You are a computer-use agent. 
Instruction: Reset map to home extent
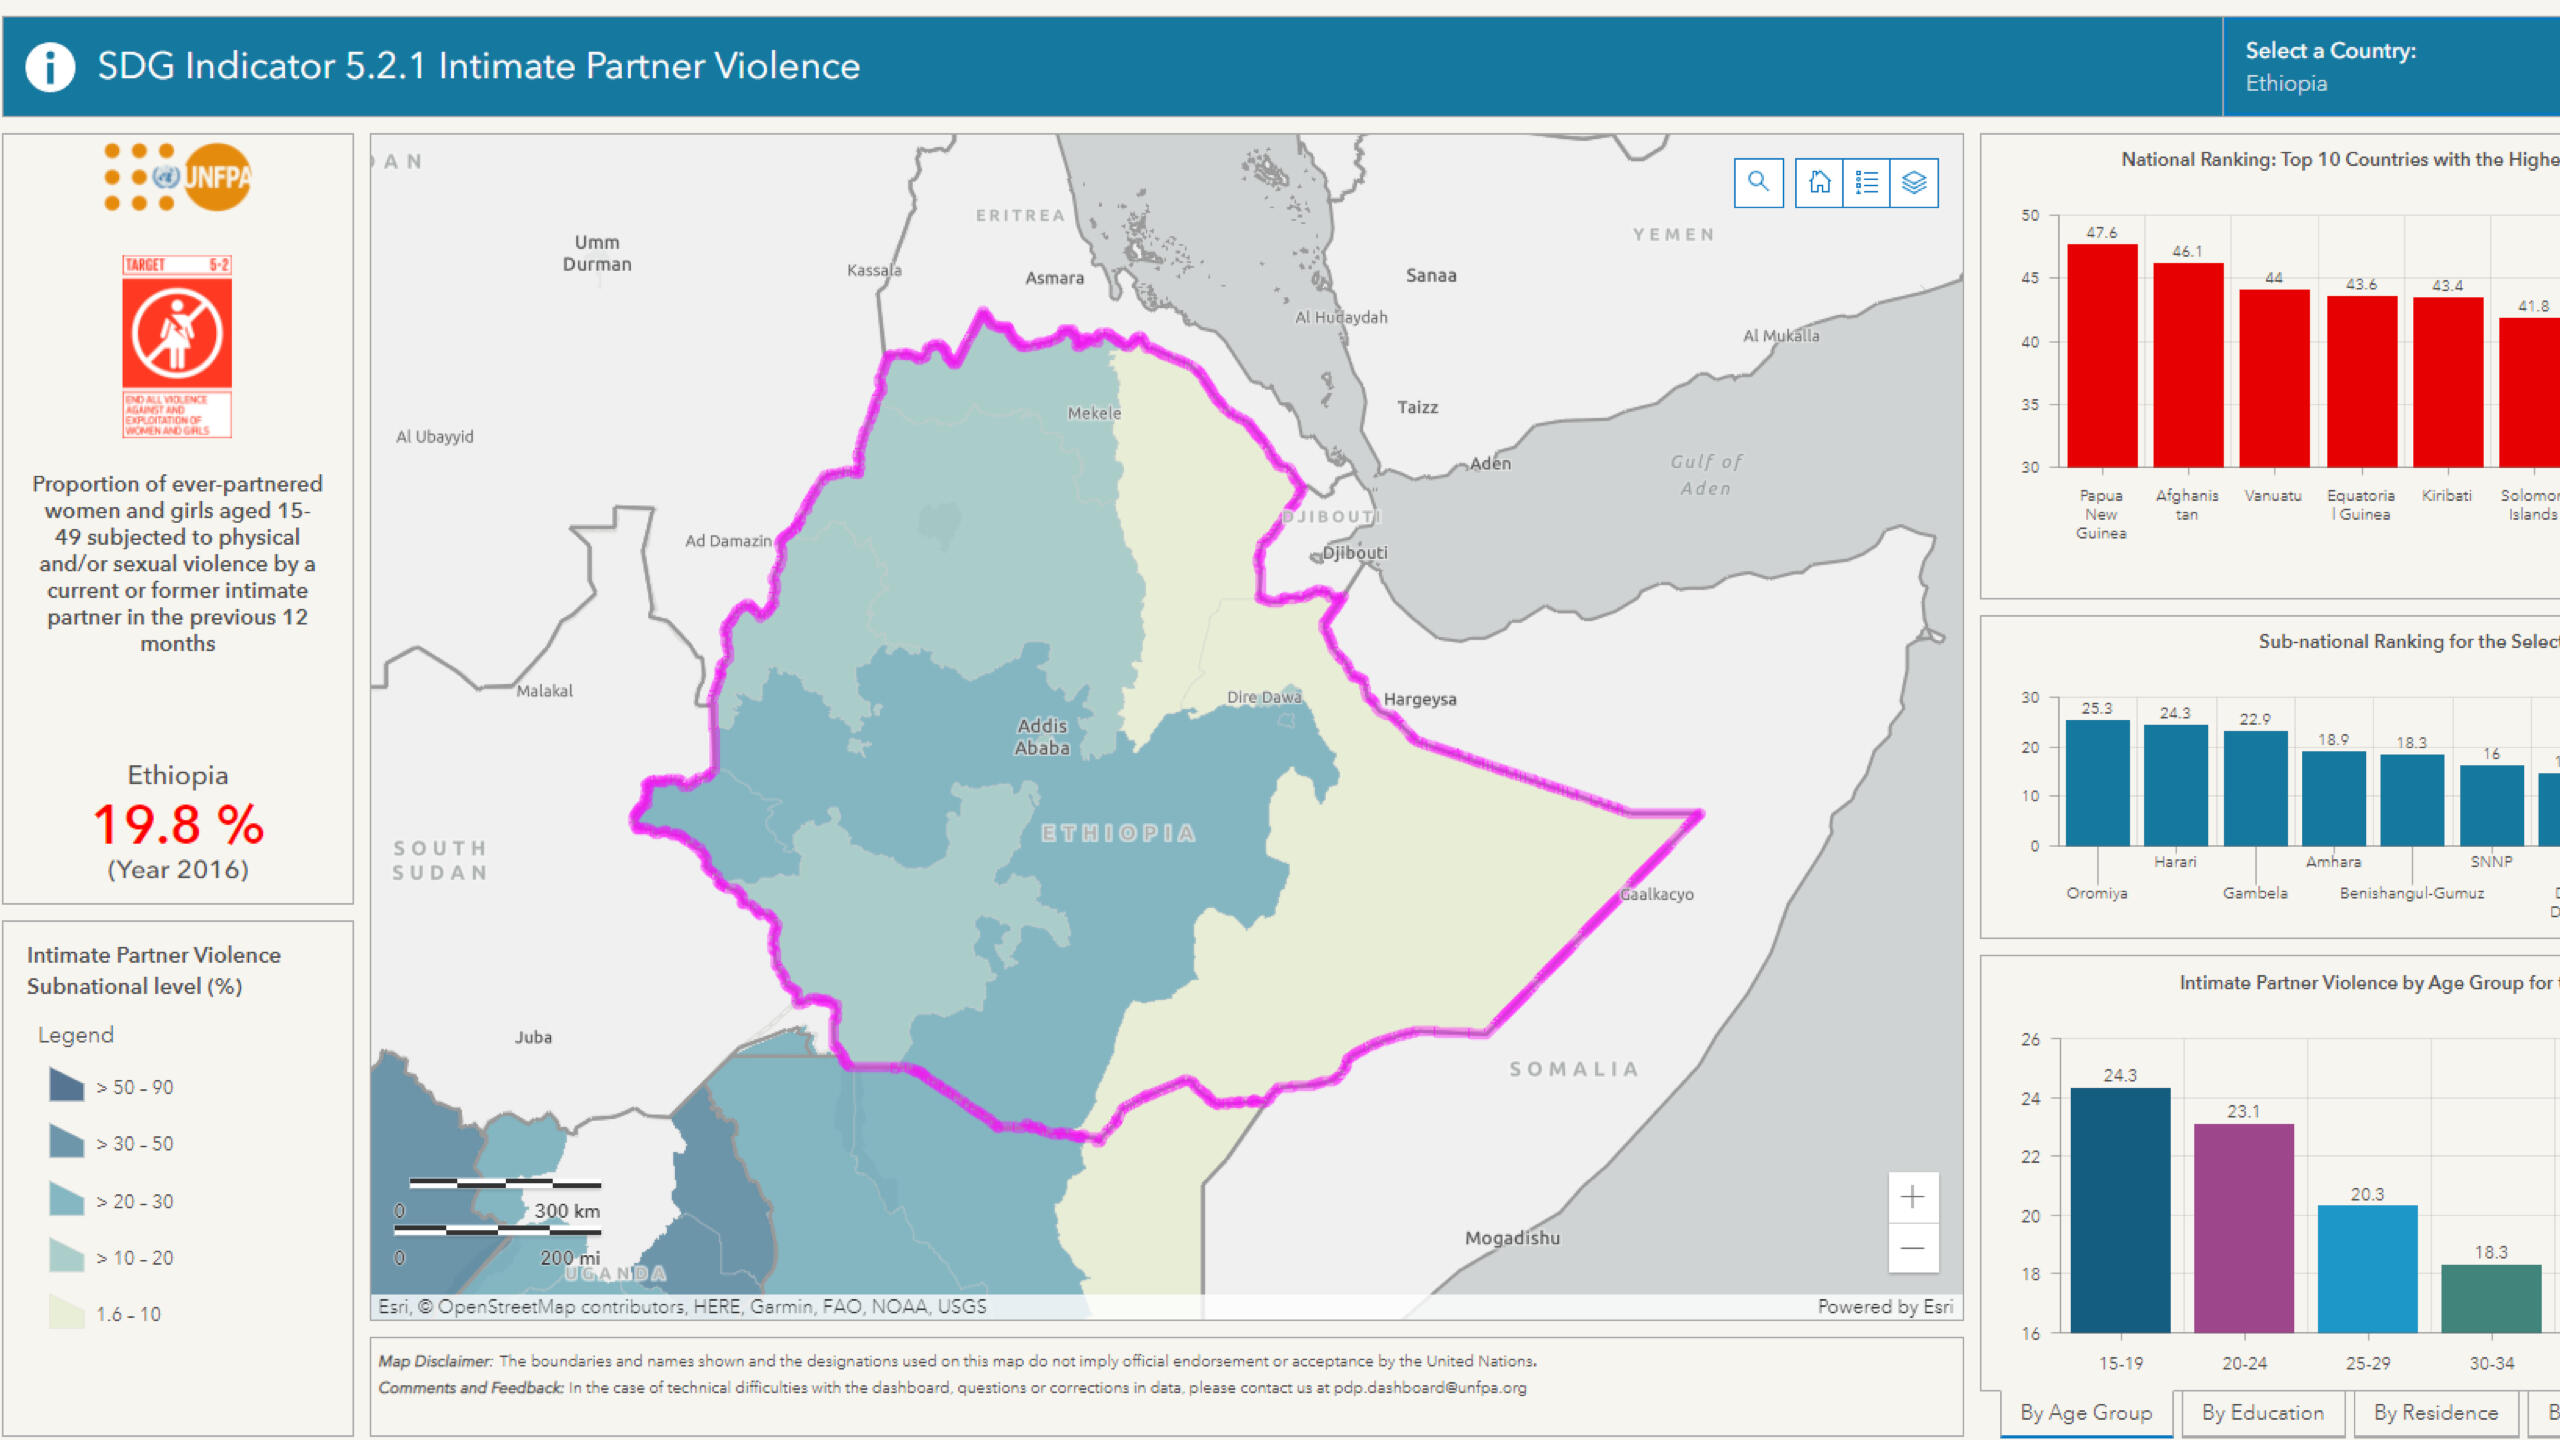tap(1819, 183)
